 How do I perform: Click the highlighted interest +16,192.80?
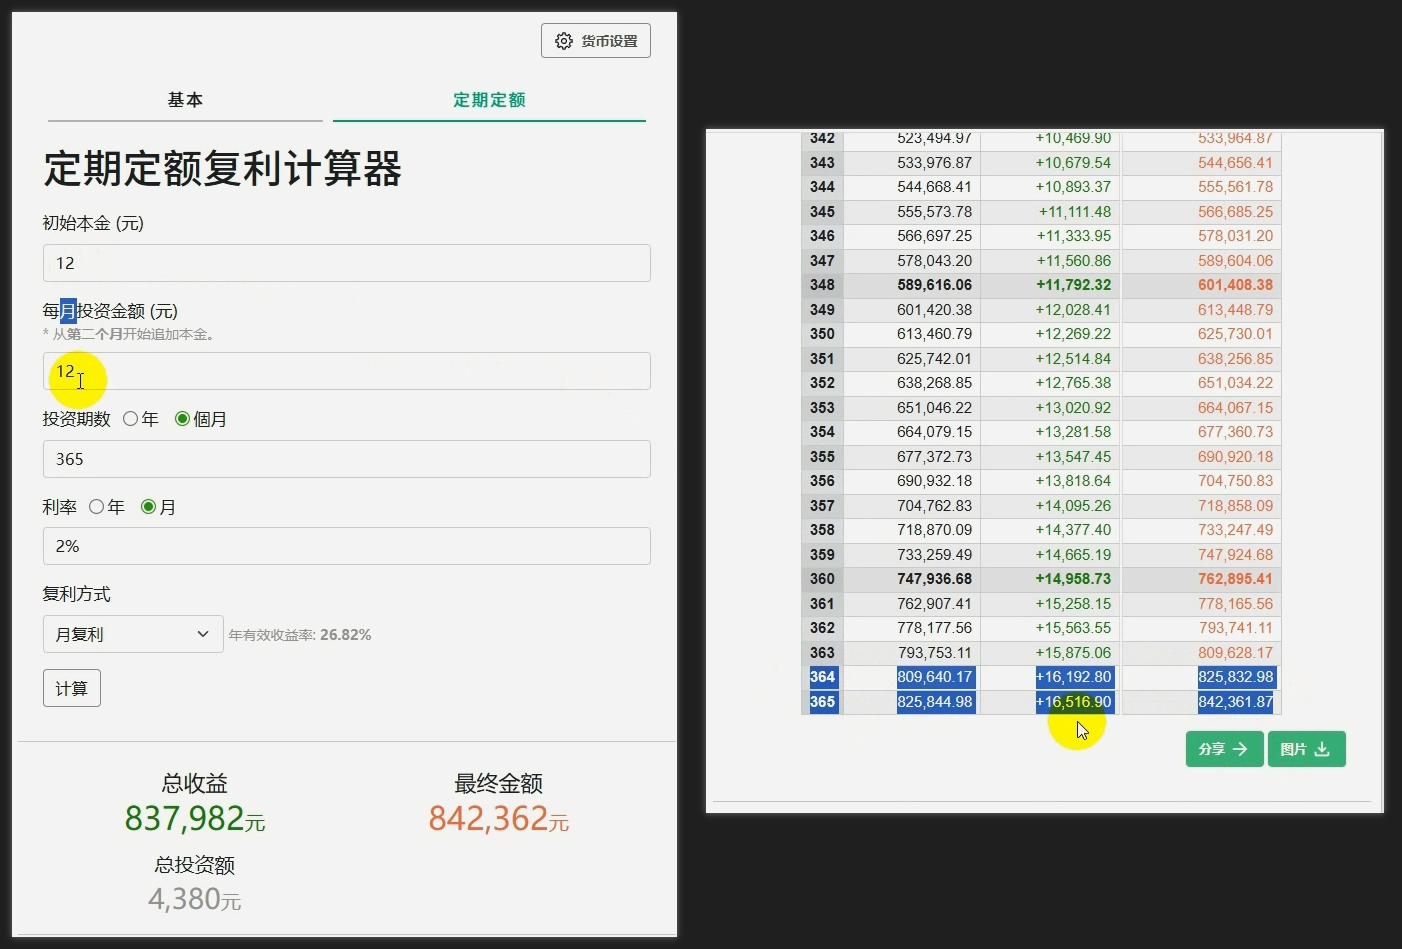[1074, 677]
